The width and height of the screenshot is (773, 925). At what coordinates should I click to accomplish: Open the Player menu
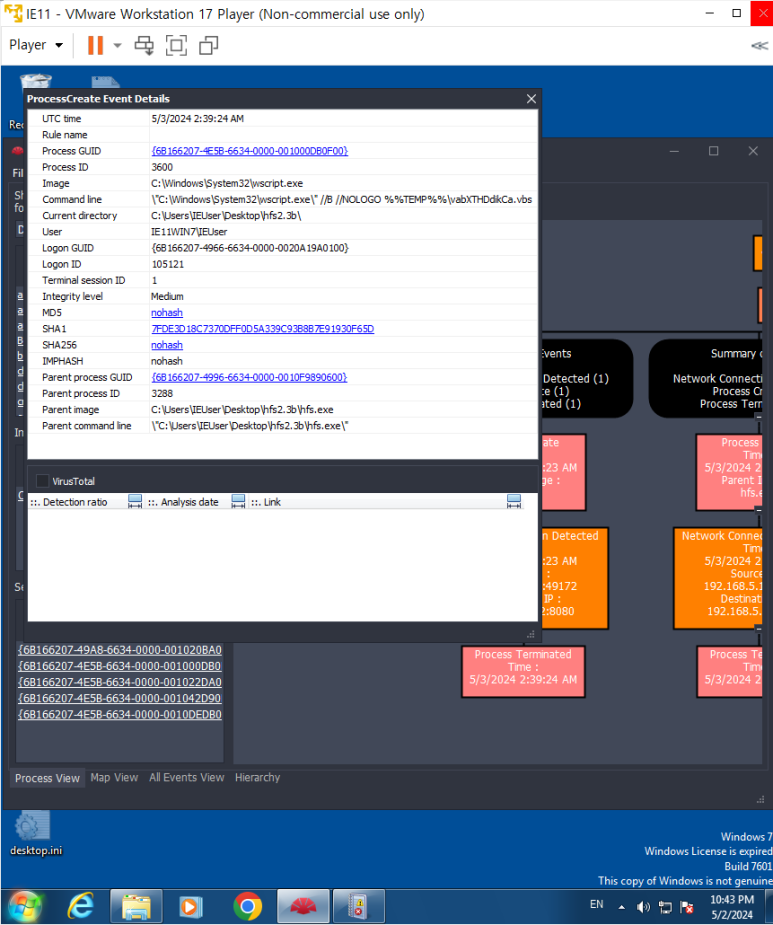(x=35, y=45)
